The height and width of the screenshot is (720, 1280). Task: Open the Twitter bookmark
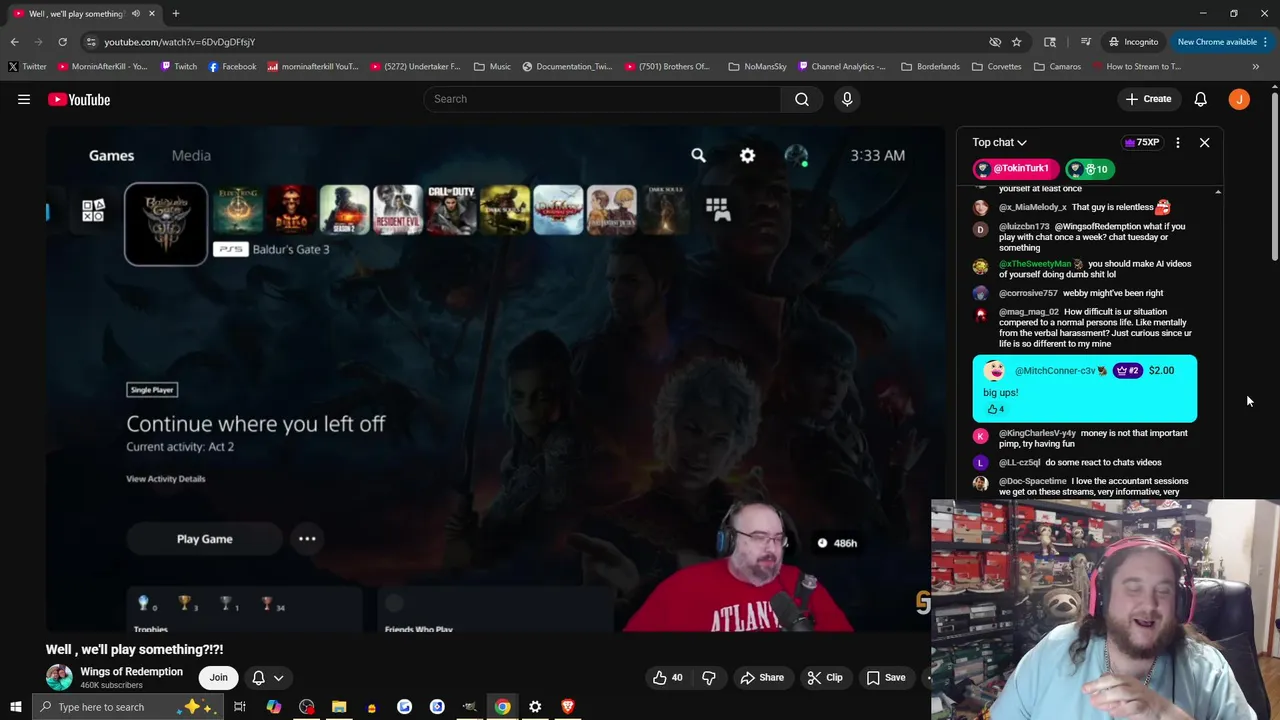(x=27, y=66)
